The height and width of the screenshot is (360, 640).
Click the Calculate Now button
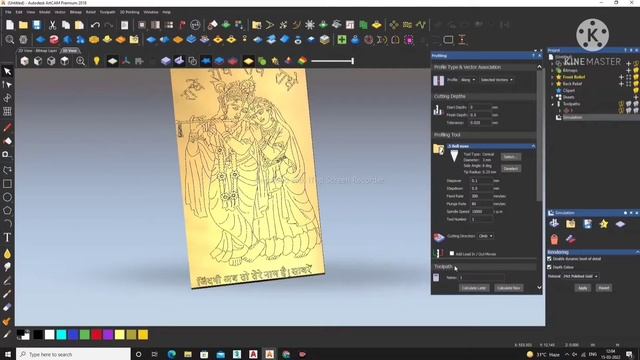pyautogui.click(x=509, y=288)
